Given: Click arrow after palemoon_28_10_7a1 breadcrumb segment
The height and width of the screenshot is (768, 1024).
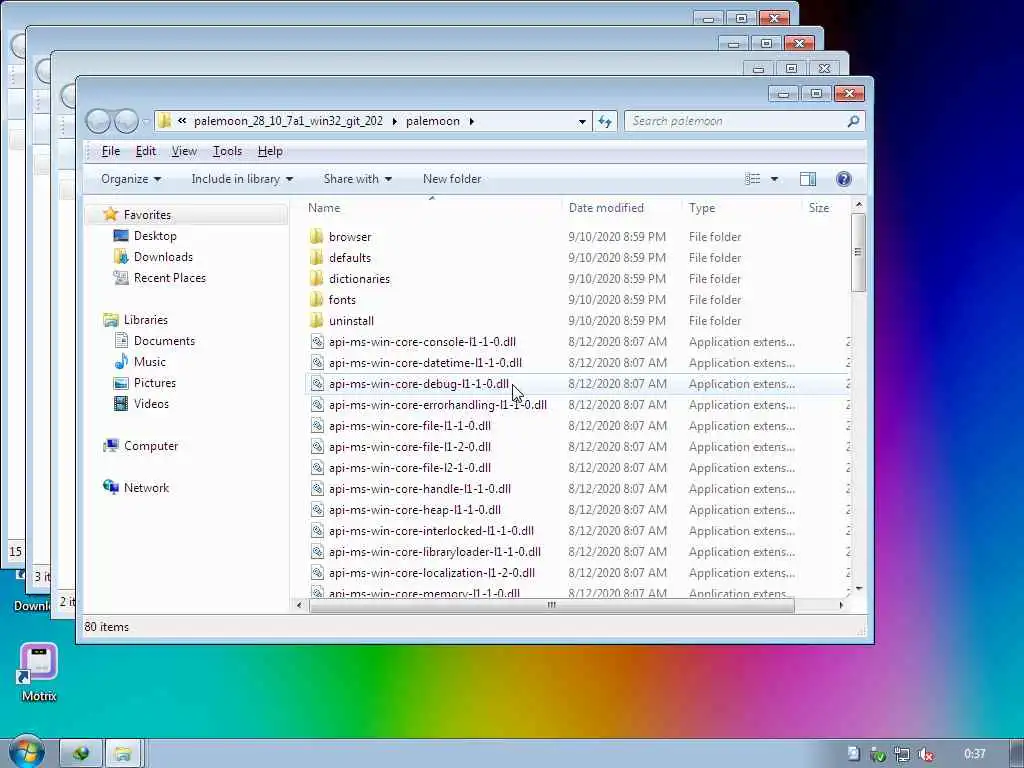Looking at the screenshot, I should pos(394,121).
